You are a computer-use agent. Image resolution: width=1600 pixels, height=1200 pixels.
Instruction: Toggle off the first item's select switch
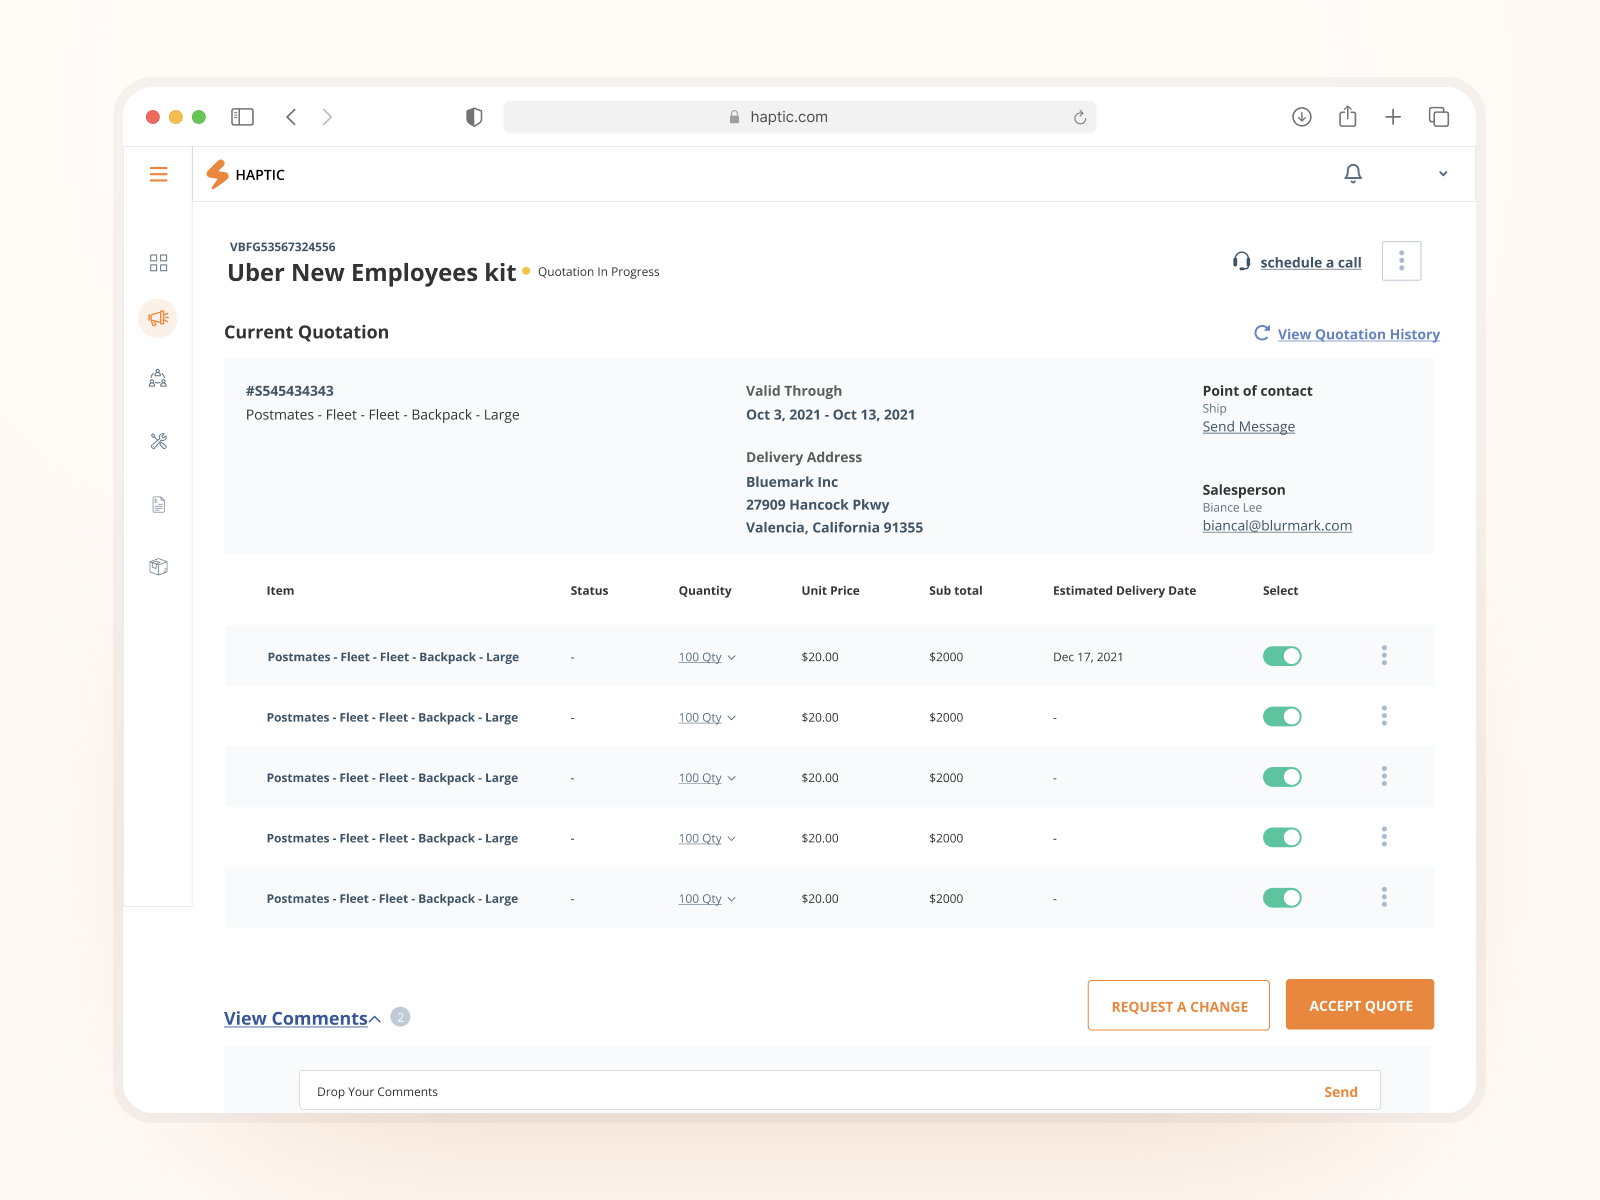1281,656
